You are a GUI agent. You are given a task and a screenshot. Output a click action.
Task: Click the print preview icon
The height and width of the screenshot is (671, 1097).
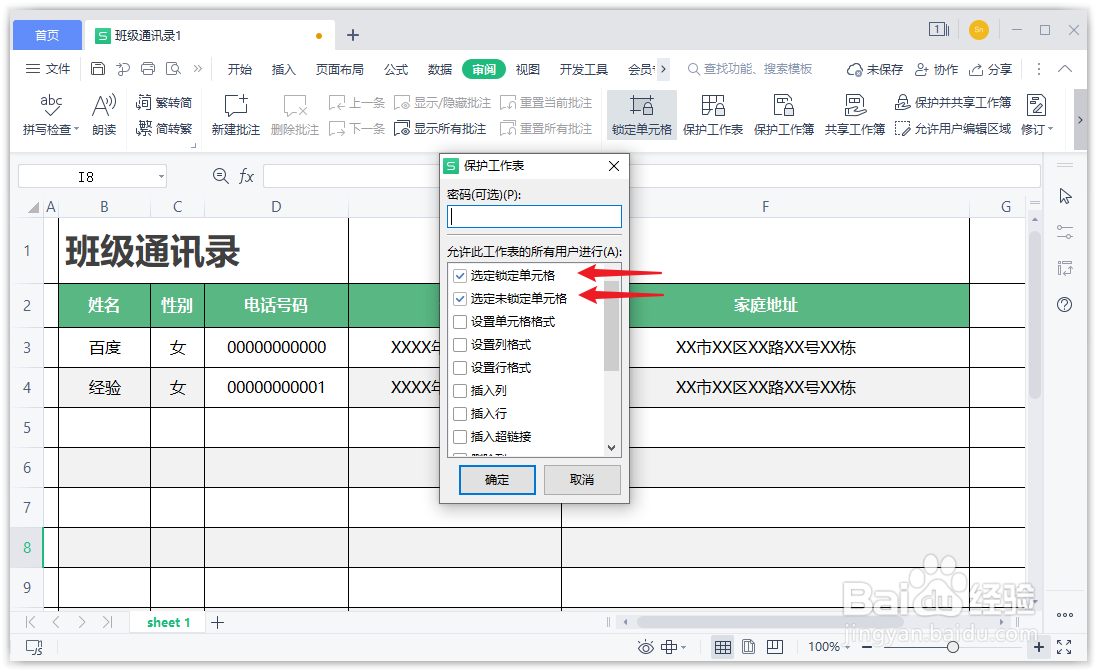pyautogui.click(x=173, y=69)
